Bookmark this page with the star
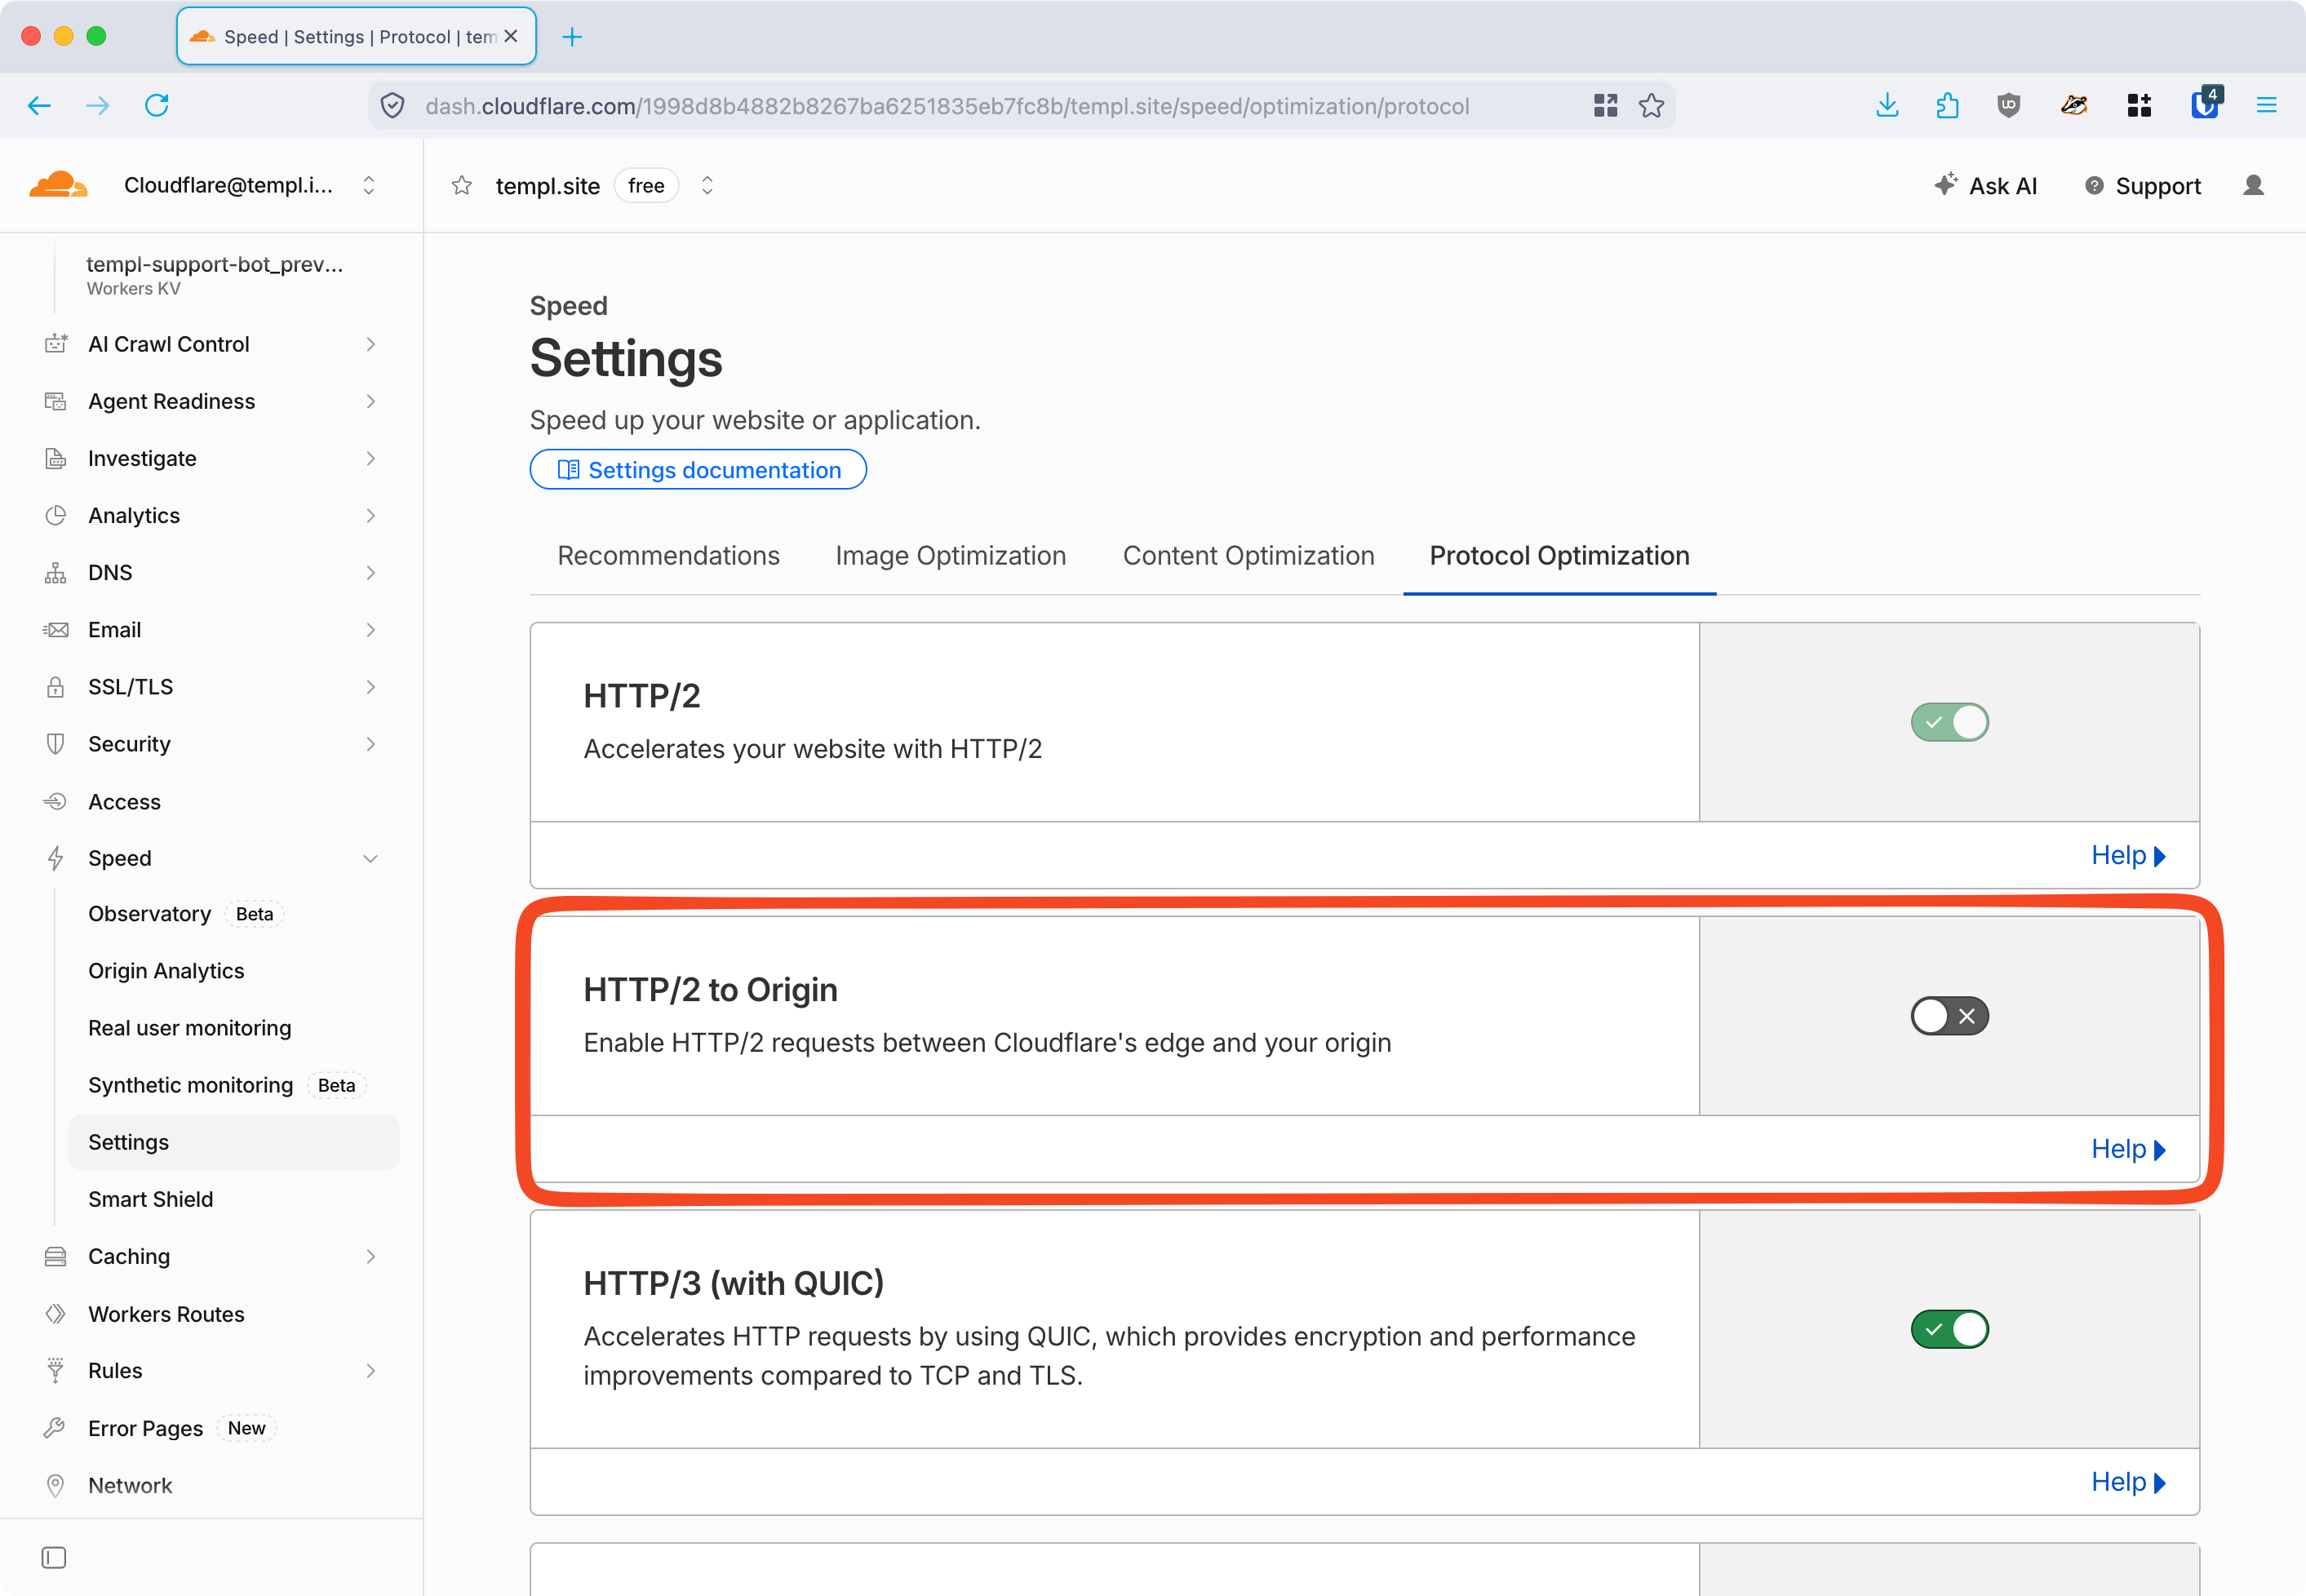This screenshot has height=1596, width=2306. (1651, 106)
